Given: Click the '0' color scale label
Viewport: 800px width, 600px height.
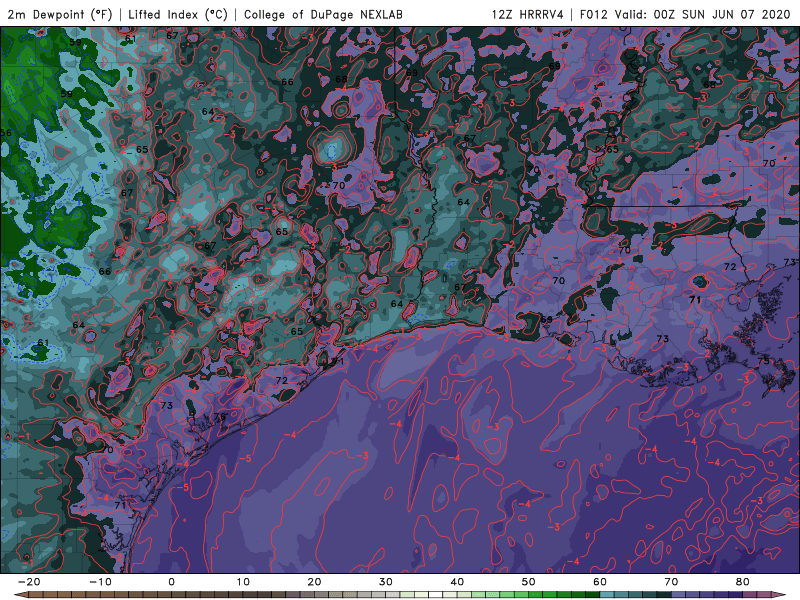Looking at the screenshot, I should coord(171,582).
